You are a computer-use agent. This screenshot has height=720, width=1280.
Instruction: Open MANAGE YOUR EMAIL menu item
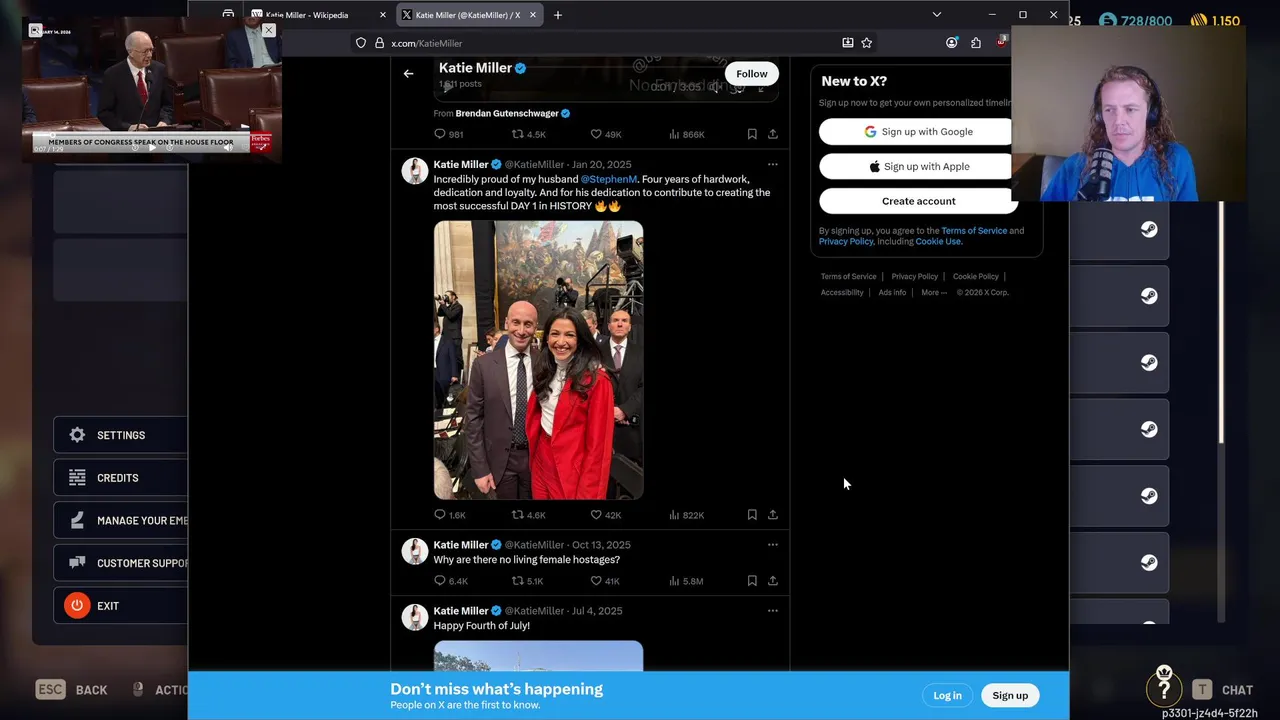pyautogui.click(x=121, y=520)
